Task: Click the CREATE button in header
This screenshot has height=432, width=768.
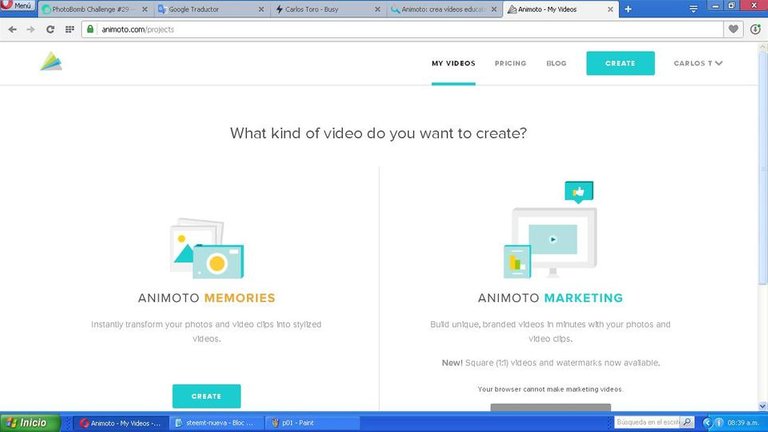Action: [620, 63]
